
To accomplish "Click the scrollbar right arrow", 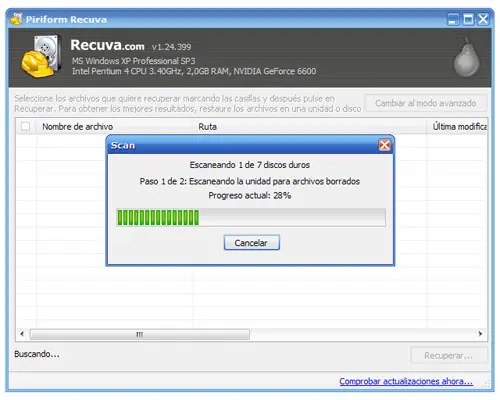I will coord(480,334).
